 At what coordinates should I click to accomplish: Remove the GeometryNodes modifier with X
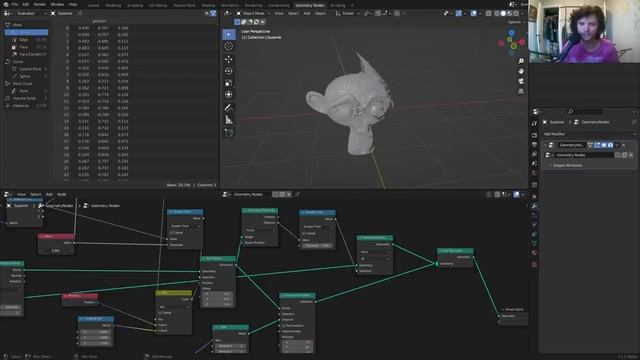(624, 145)
